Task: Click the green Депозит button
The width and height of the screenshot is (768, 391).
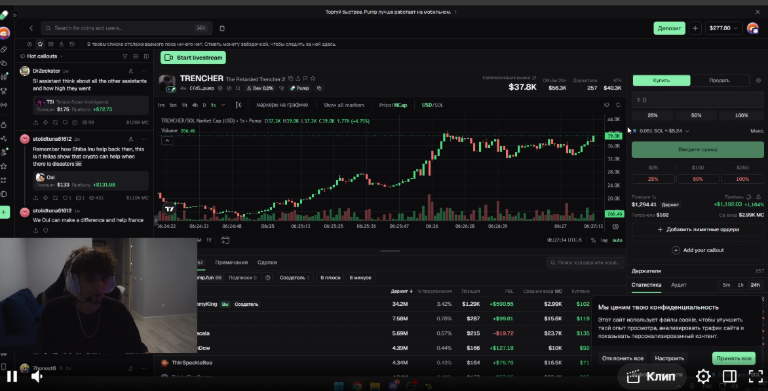Action: tap(669, 28)
